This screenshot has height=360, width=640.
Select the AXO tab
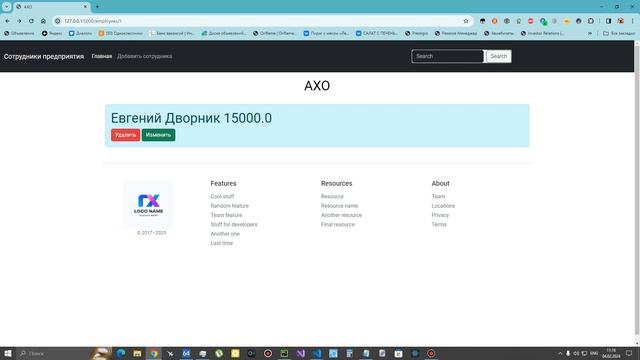pyautogui.click(x=51, y=7)
